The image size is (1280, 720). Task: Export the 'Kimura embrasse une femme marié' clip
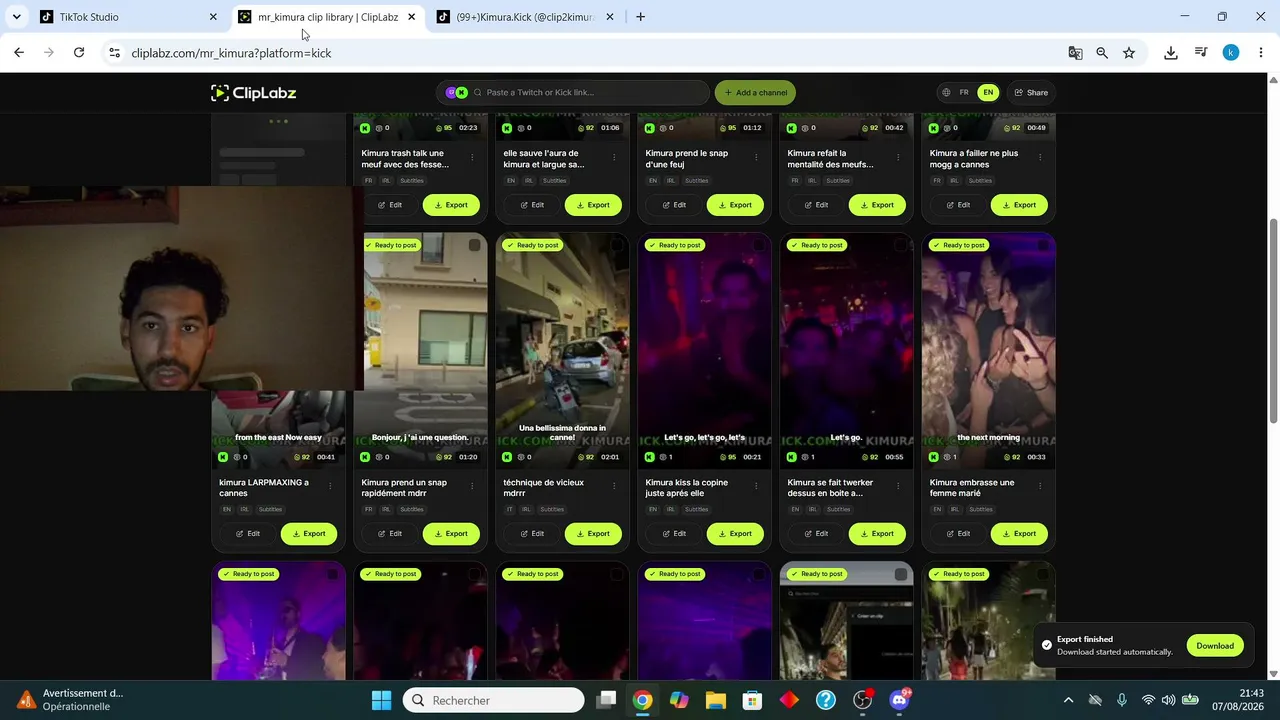tap(1019, 534)
